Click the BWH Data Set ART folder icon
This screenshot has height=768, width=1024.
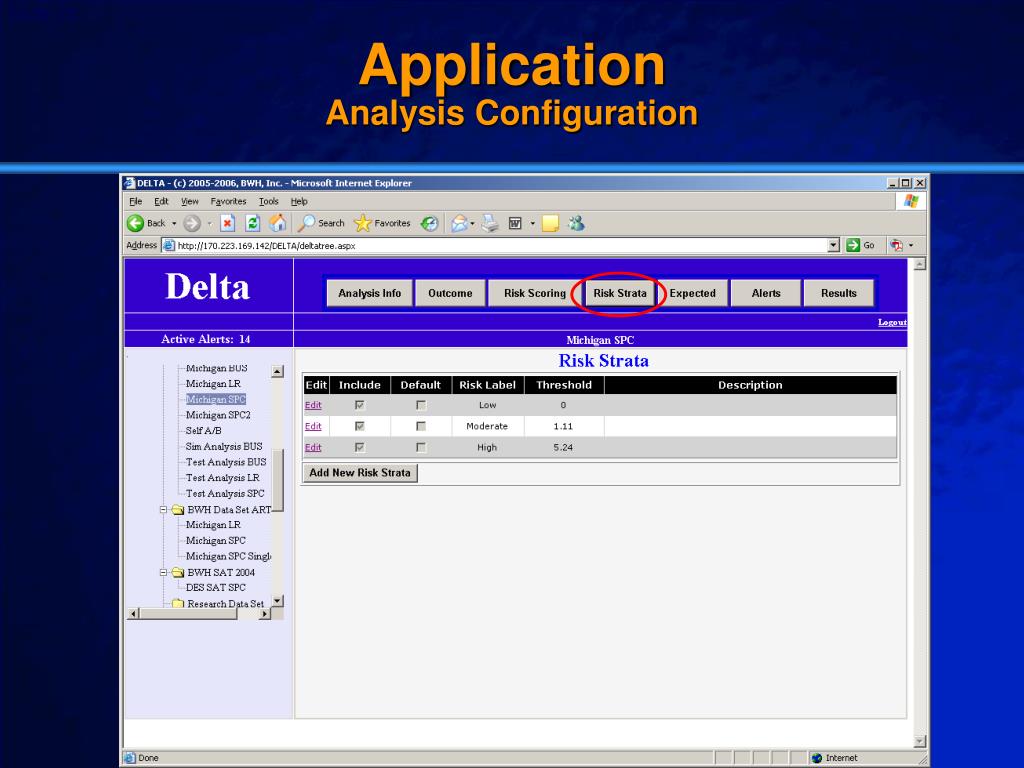point(178,509)
